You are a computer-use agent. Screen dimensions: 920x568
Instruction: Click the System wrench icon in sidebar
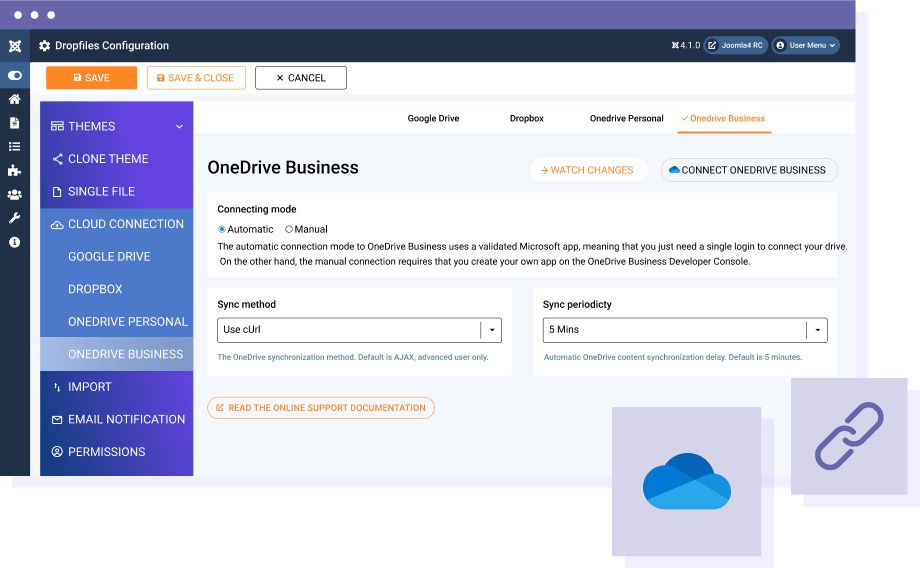14,218
